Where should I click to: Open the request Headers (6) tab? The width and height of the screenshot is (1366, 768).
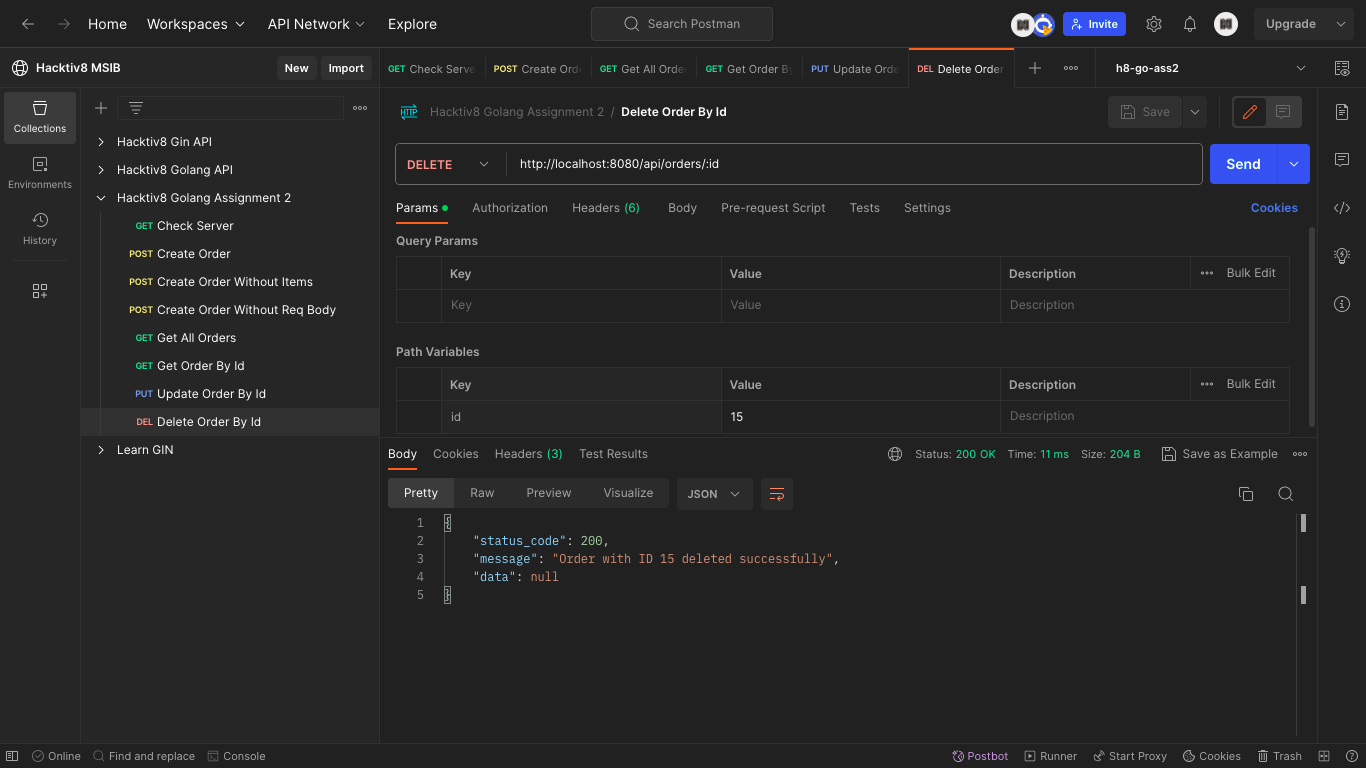(606, 208)
